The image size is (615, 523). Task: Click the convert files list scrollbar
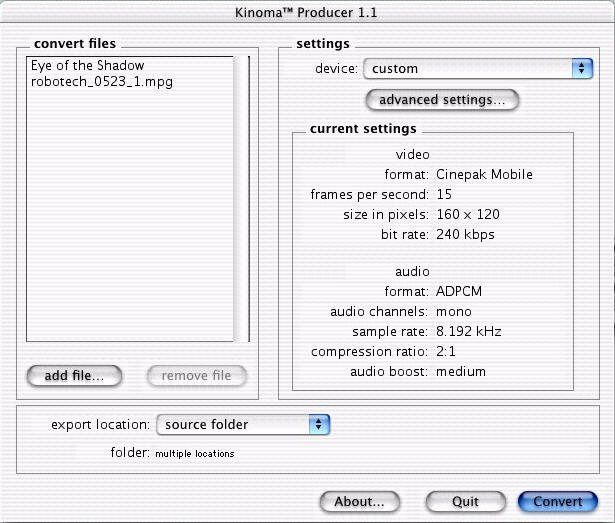(241, 199)
